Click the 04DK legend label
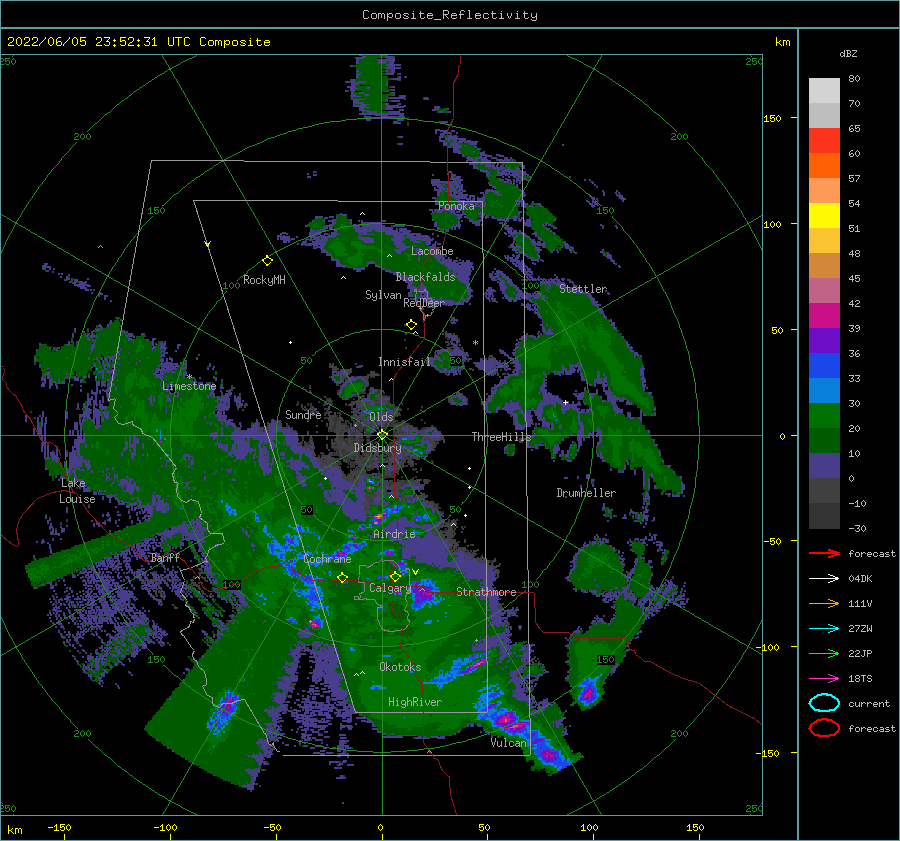900x841 pixels. tap(860, 579)
